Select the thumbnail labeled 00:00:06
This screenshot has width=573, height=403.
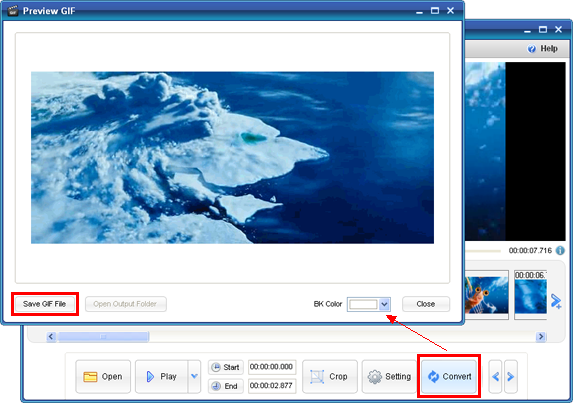(530, 295)
